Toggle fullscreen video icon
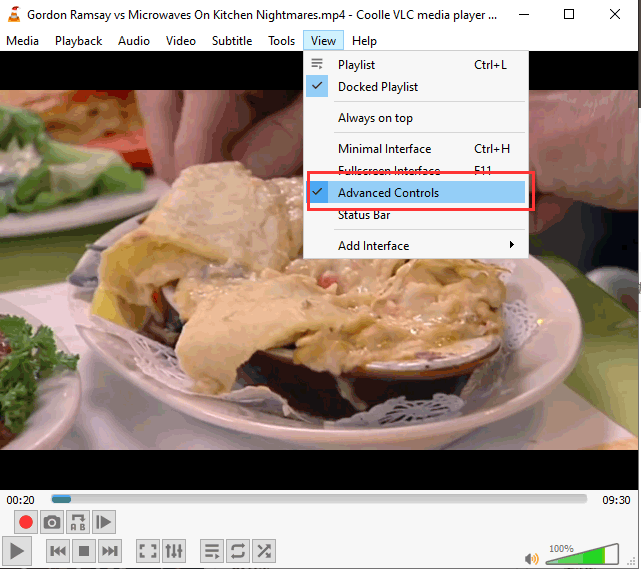This screenshot has width=641, height=569. click(148, 551)
